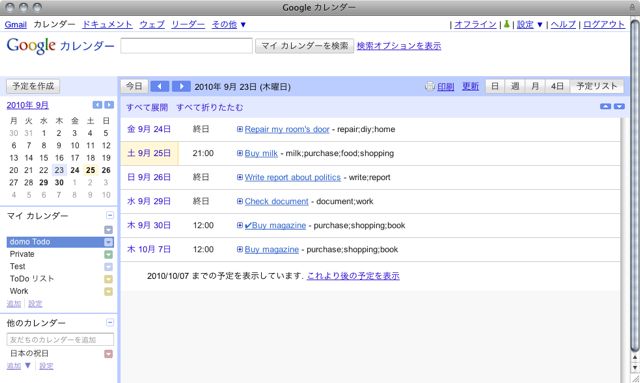Click the printer icon beside 印刷
Screen dimensions: 640x383
(429, 86)
